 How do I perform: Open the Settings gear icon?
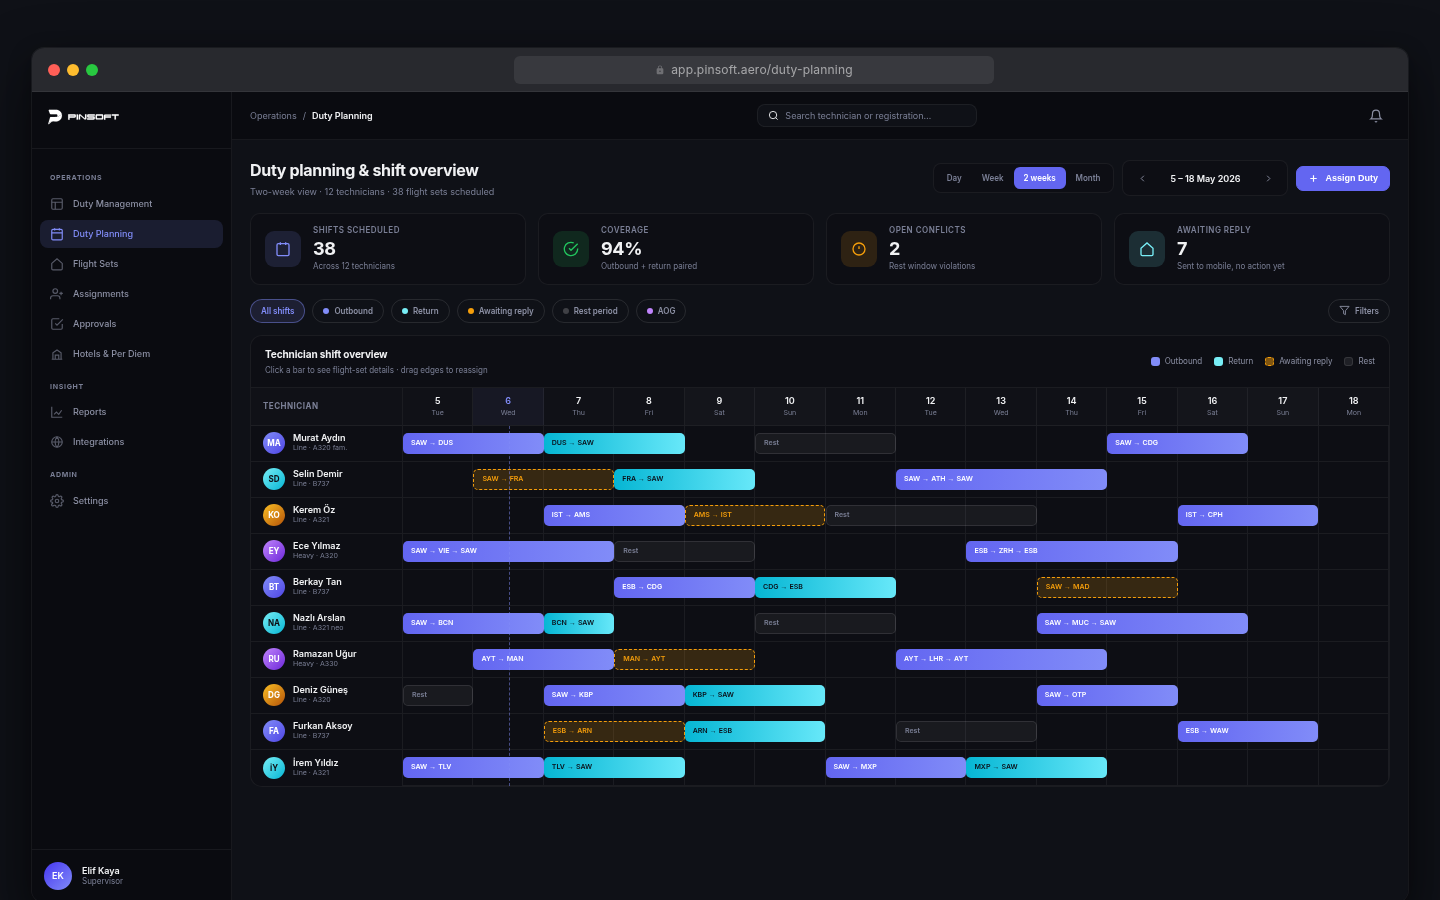point(57,501)
